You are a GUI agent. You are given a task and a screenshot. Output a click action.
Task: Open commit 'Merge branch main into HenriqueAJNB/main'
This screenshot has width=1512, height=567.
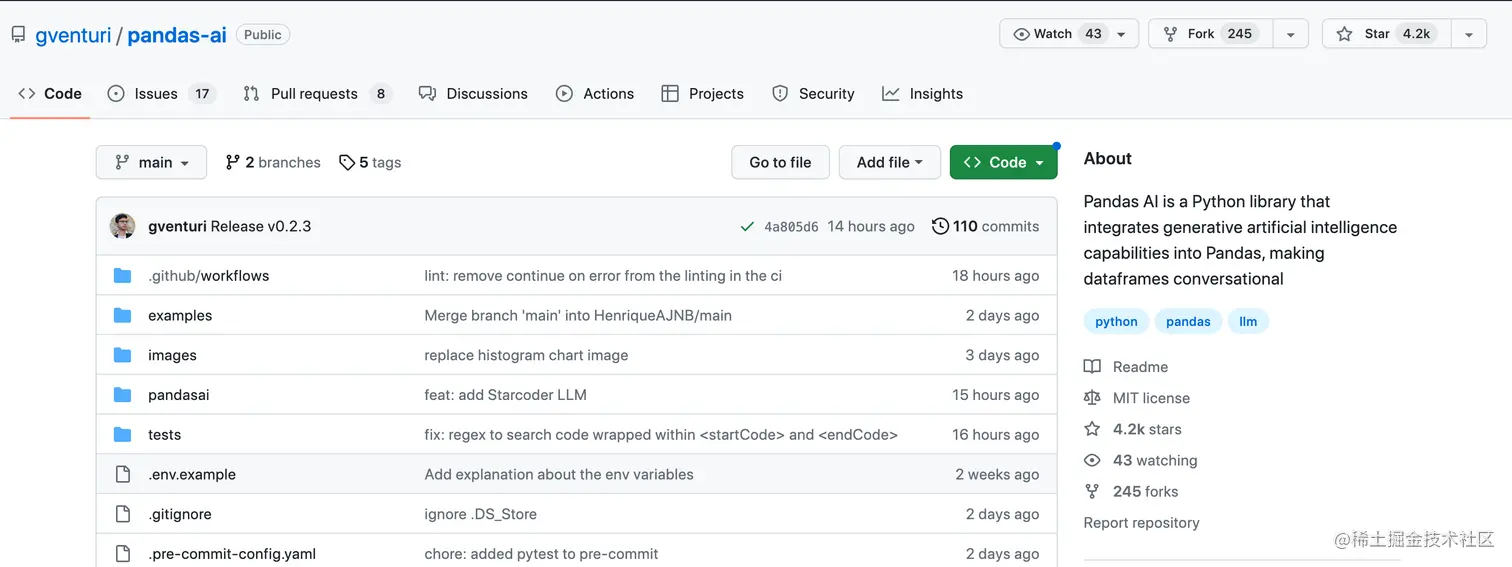(x=578, y=316)
